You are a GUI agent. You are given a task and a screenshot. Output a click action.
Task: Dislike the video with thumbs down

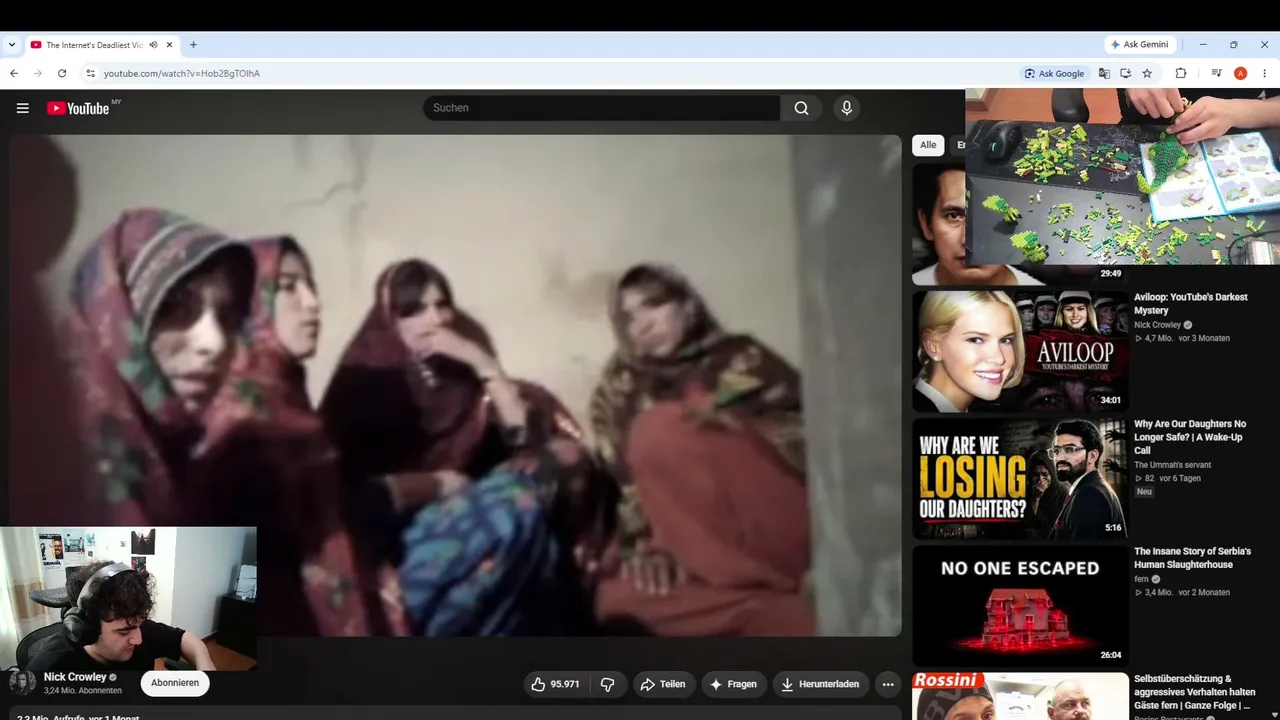click(607, 684)
